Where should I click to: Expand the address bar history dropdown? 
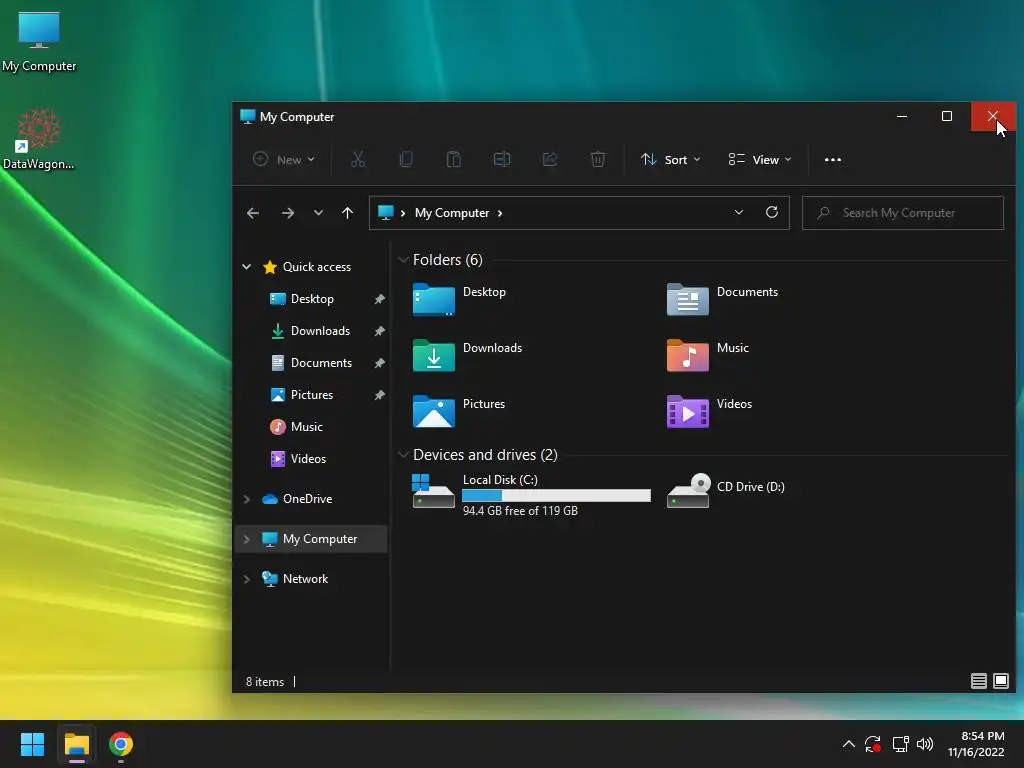click(x=739, y=212)
